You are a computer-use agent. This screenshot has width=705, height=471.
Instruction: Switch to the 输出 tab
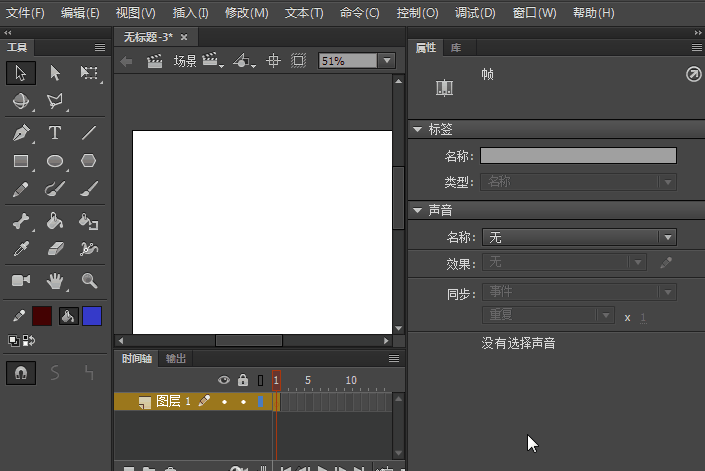[x=176, y=358]
